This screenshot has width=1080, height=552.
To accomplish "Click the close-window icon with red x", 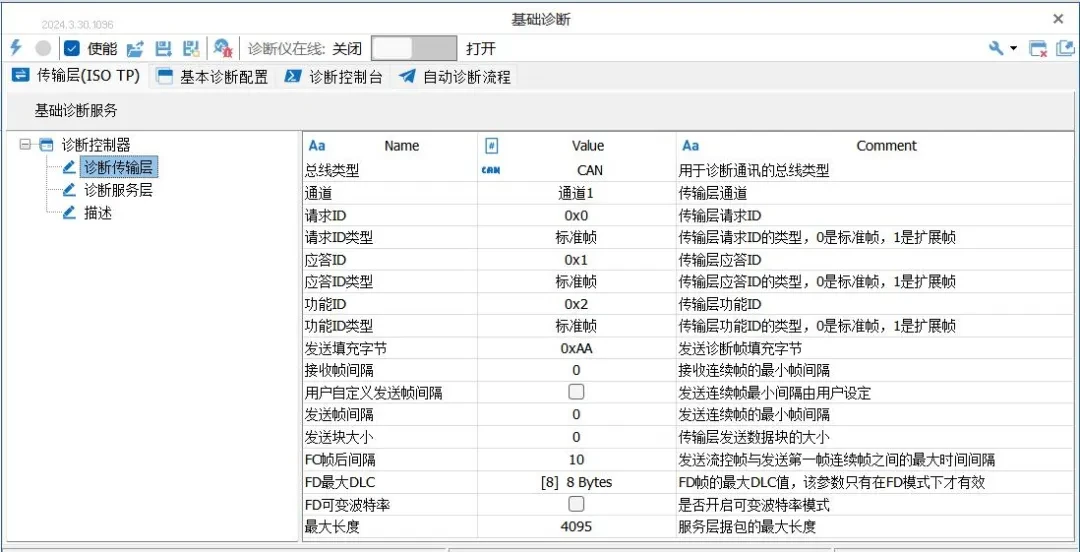I will tap(1038, 48).
